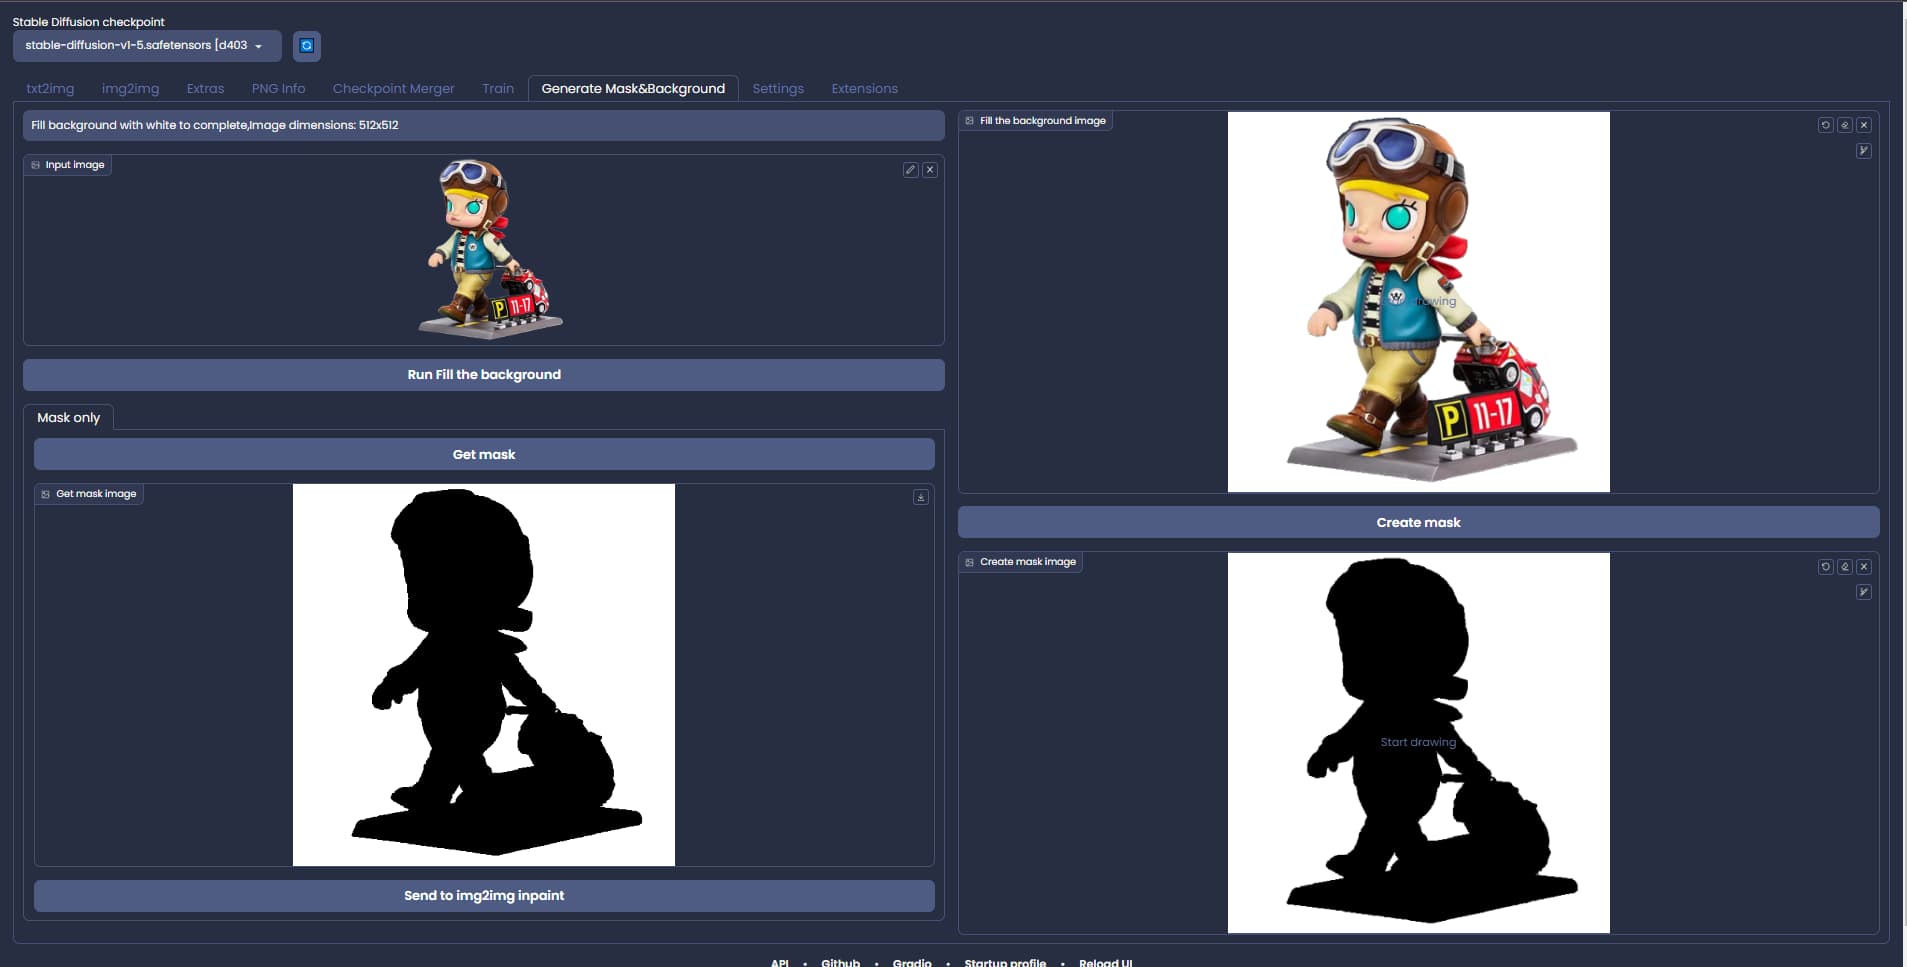Click the Get mask button

(x=484, y=454)
